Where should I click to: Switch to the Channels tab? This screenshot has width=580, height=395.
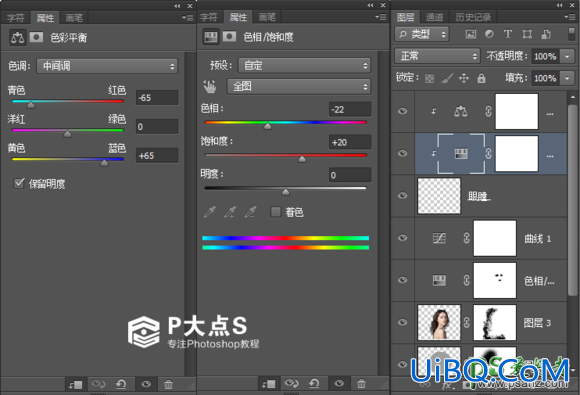434,17
